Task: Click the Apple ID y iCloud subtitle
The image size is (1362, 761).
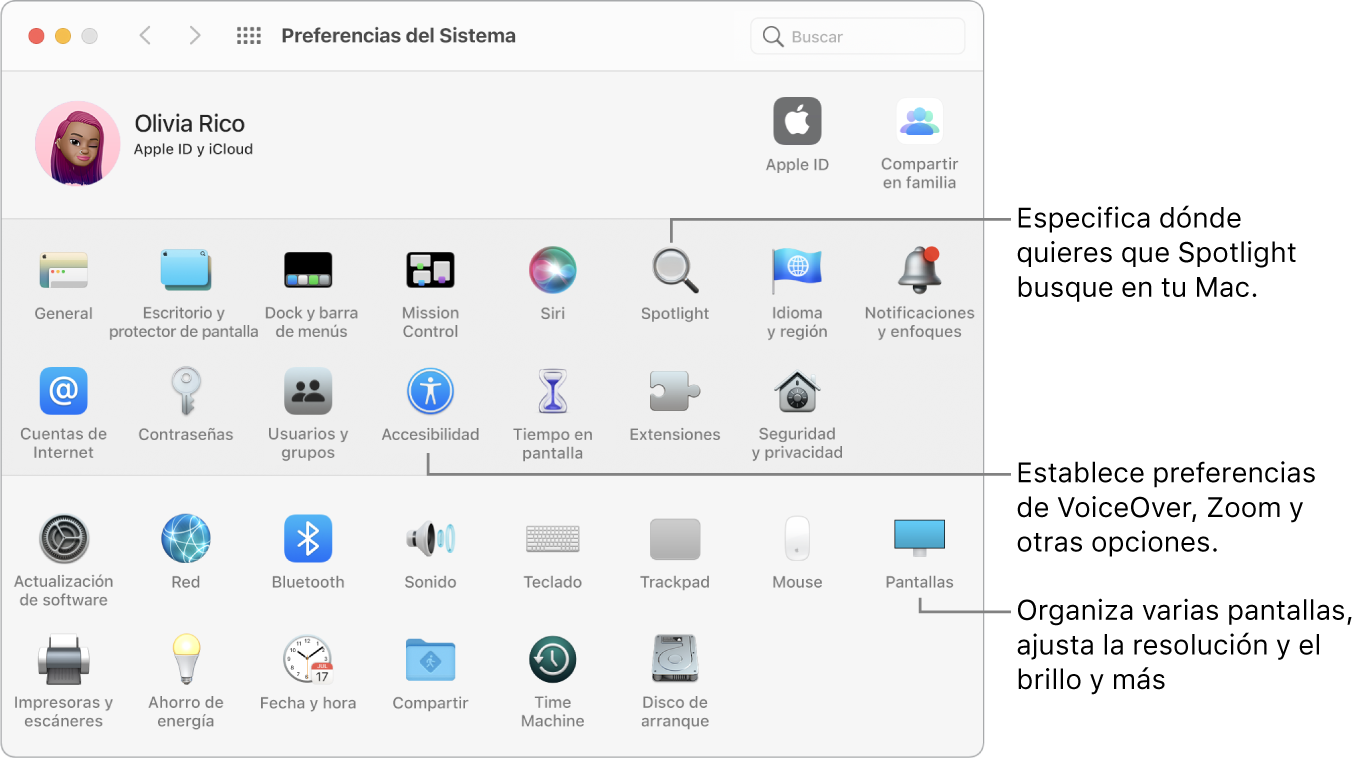Action: [x=193, y=150]
